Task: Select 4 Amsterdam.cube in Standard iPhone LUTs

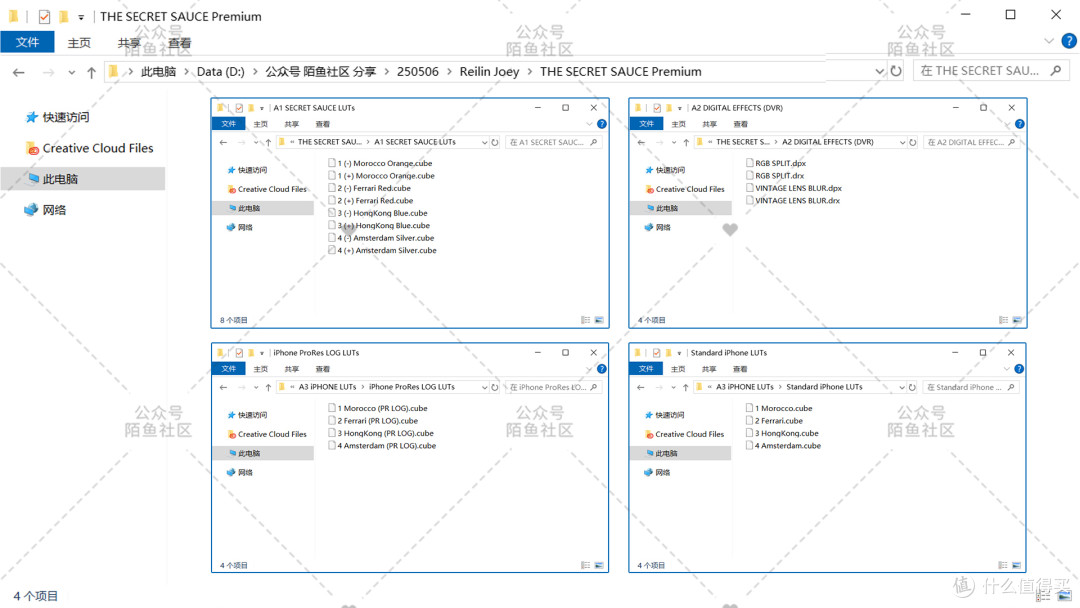Action: (784, 445)
